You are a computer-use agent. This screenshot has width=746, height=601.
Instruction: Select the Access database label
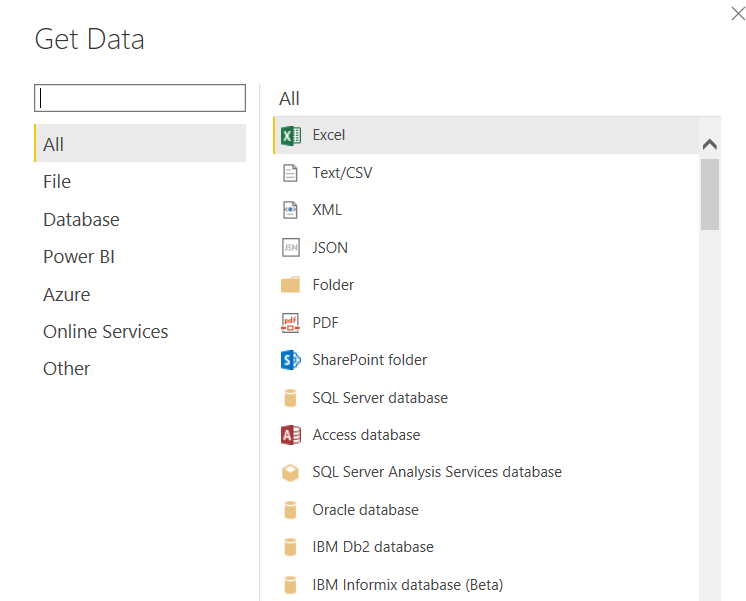pos(366,435)
